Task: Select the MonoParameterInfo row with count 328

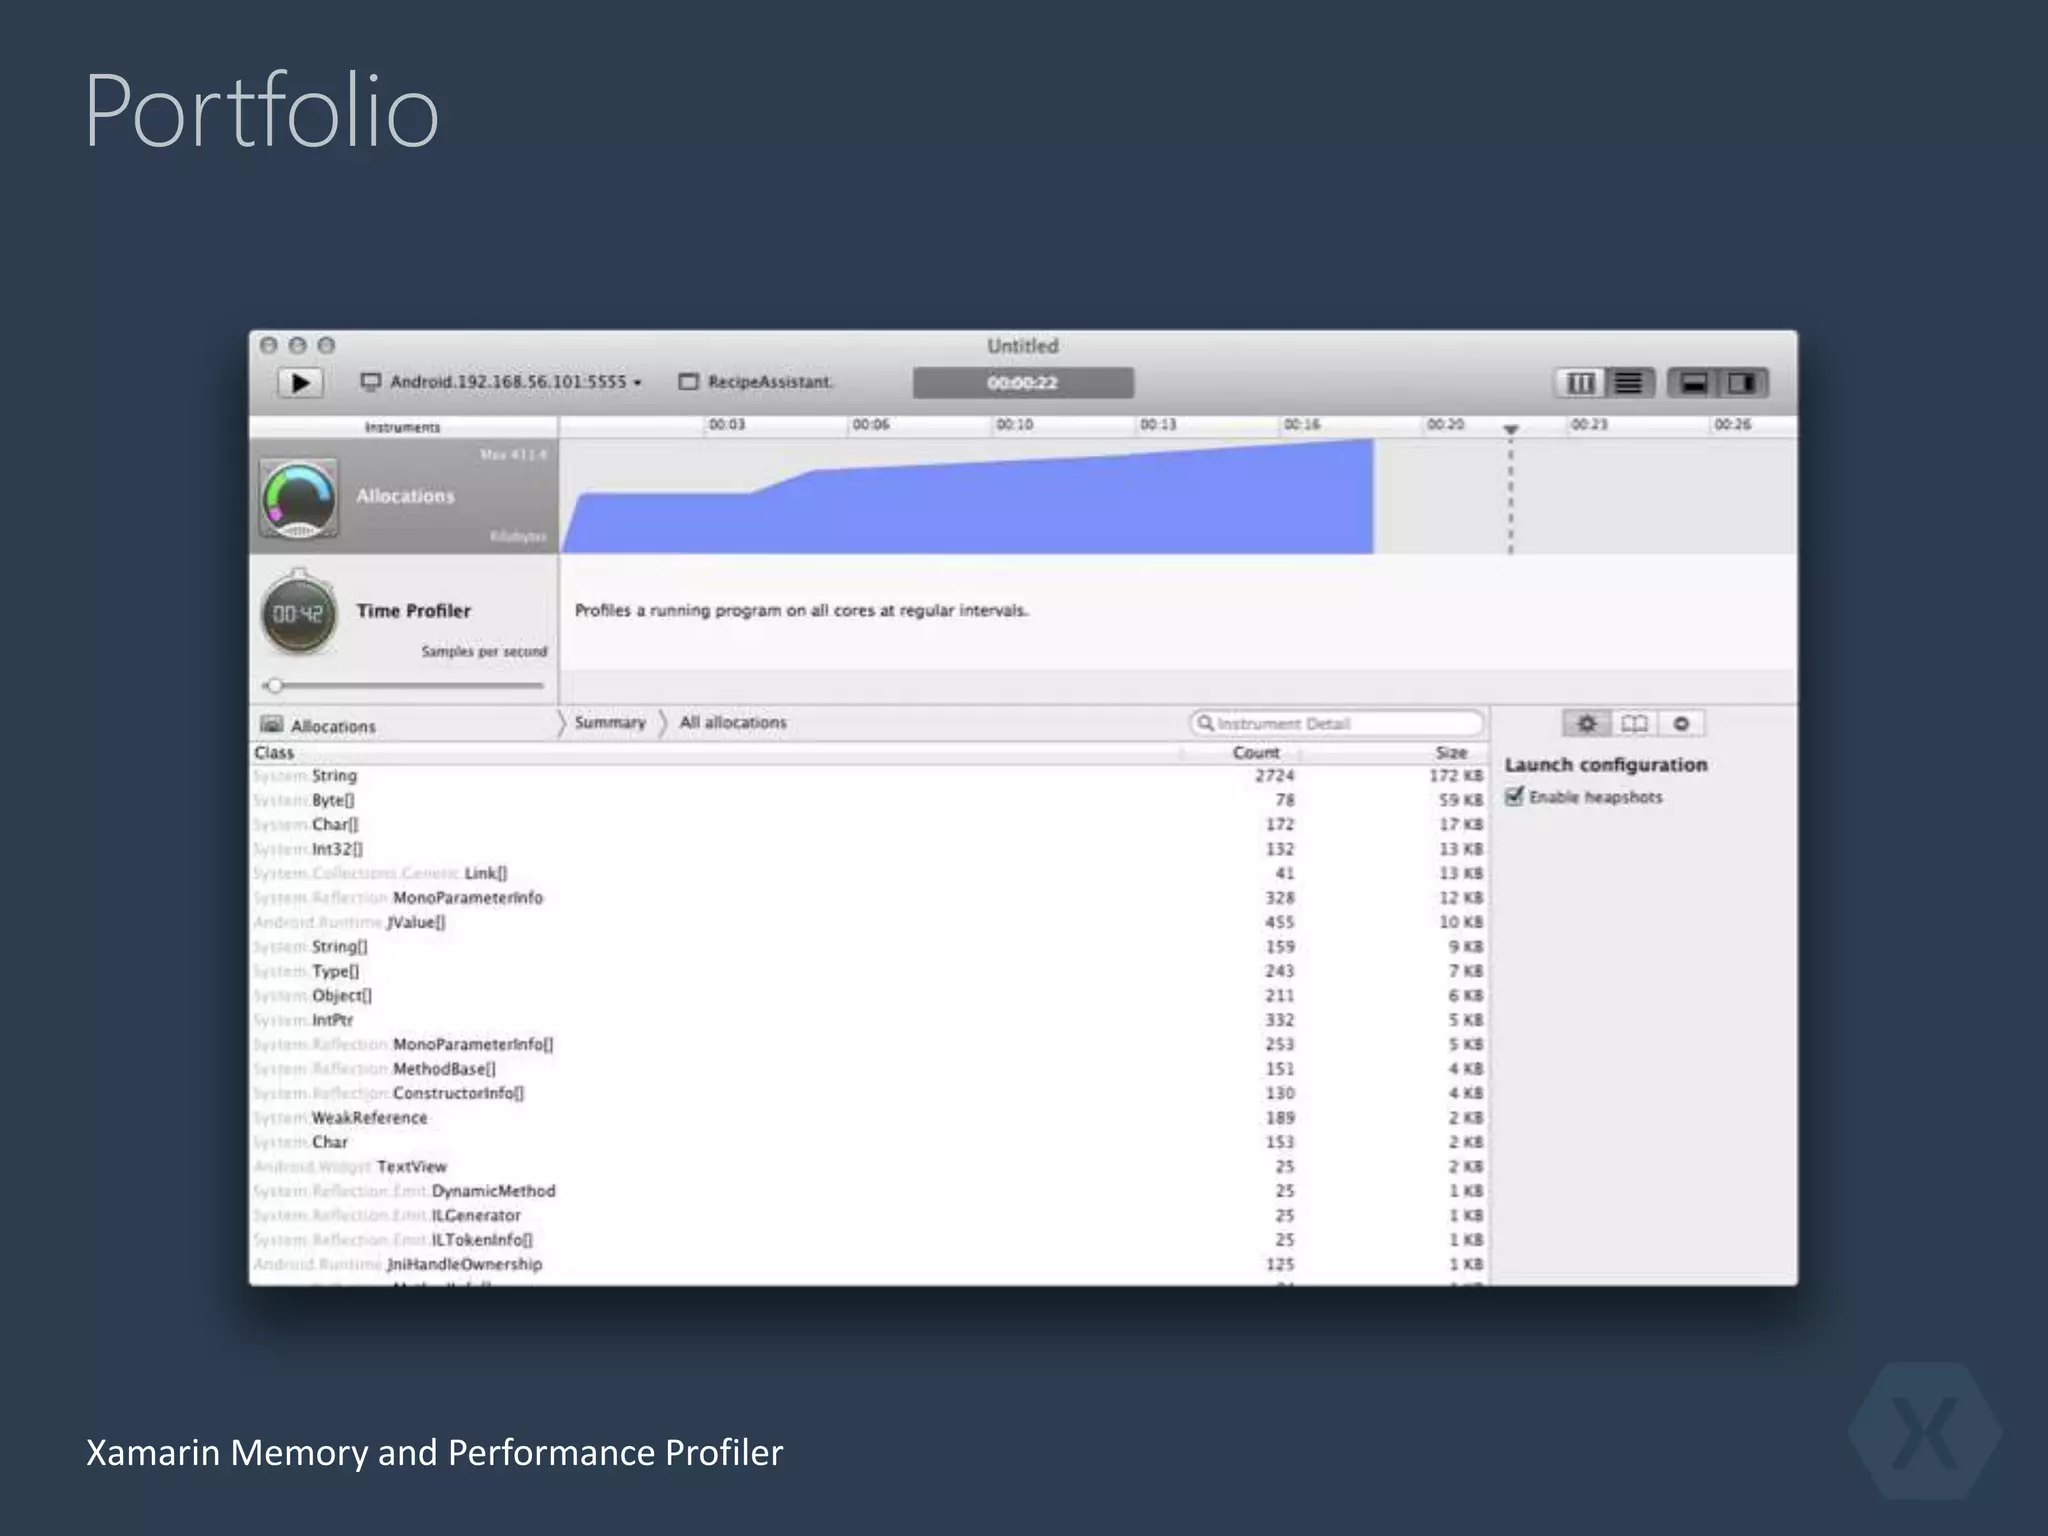Action: click(x=868, y=898)
